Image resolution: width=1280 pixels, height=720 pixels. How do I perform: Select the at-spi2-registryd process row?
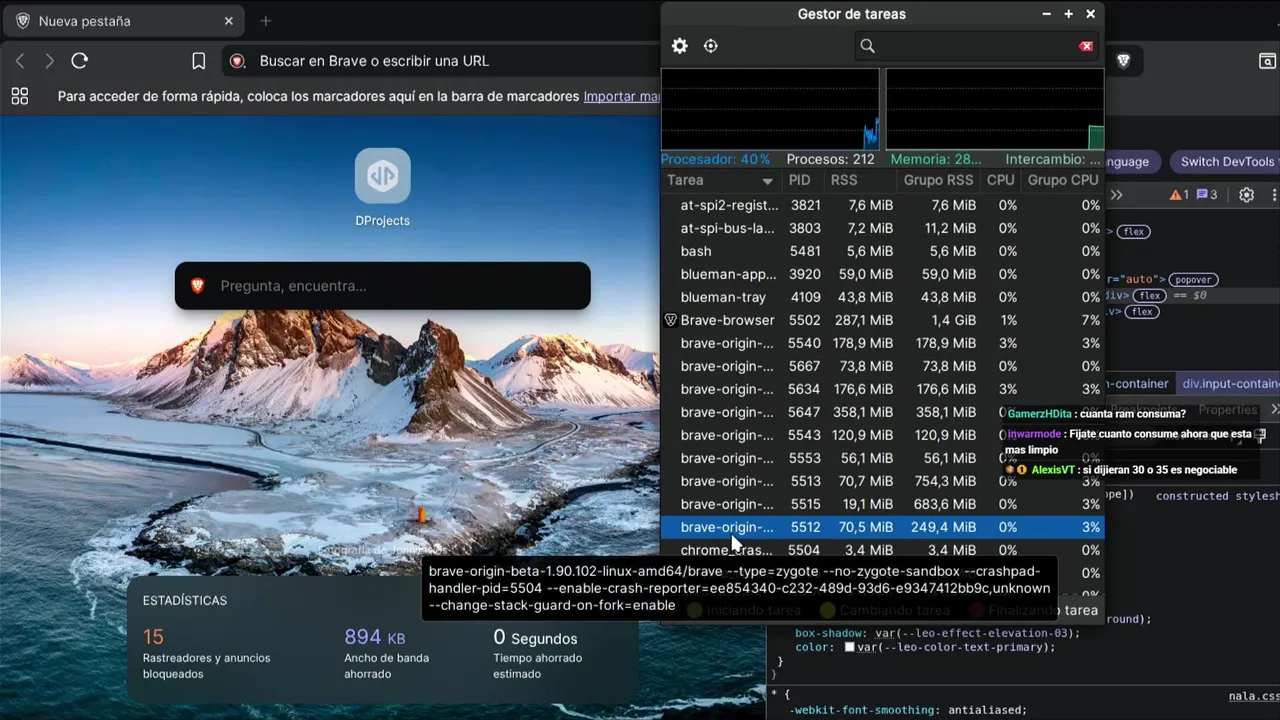(x=883, y=205)
